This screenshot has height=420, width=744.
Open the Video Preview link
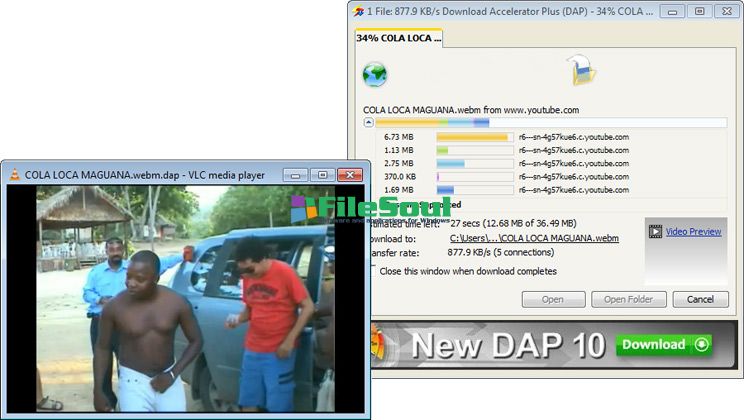pyautogui.click(x=693, y=232)
